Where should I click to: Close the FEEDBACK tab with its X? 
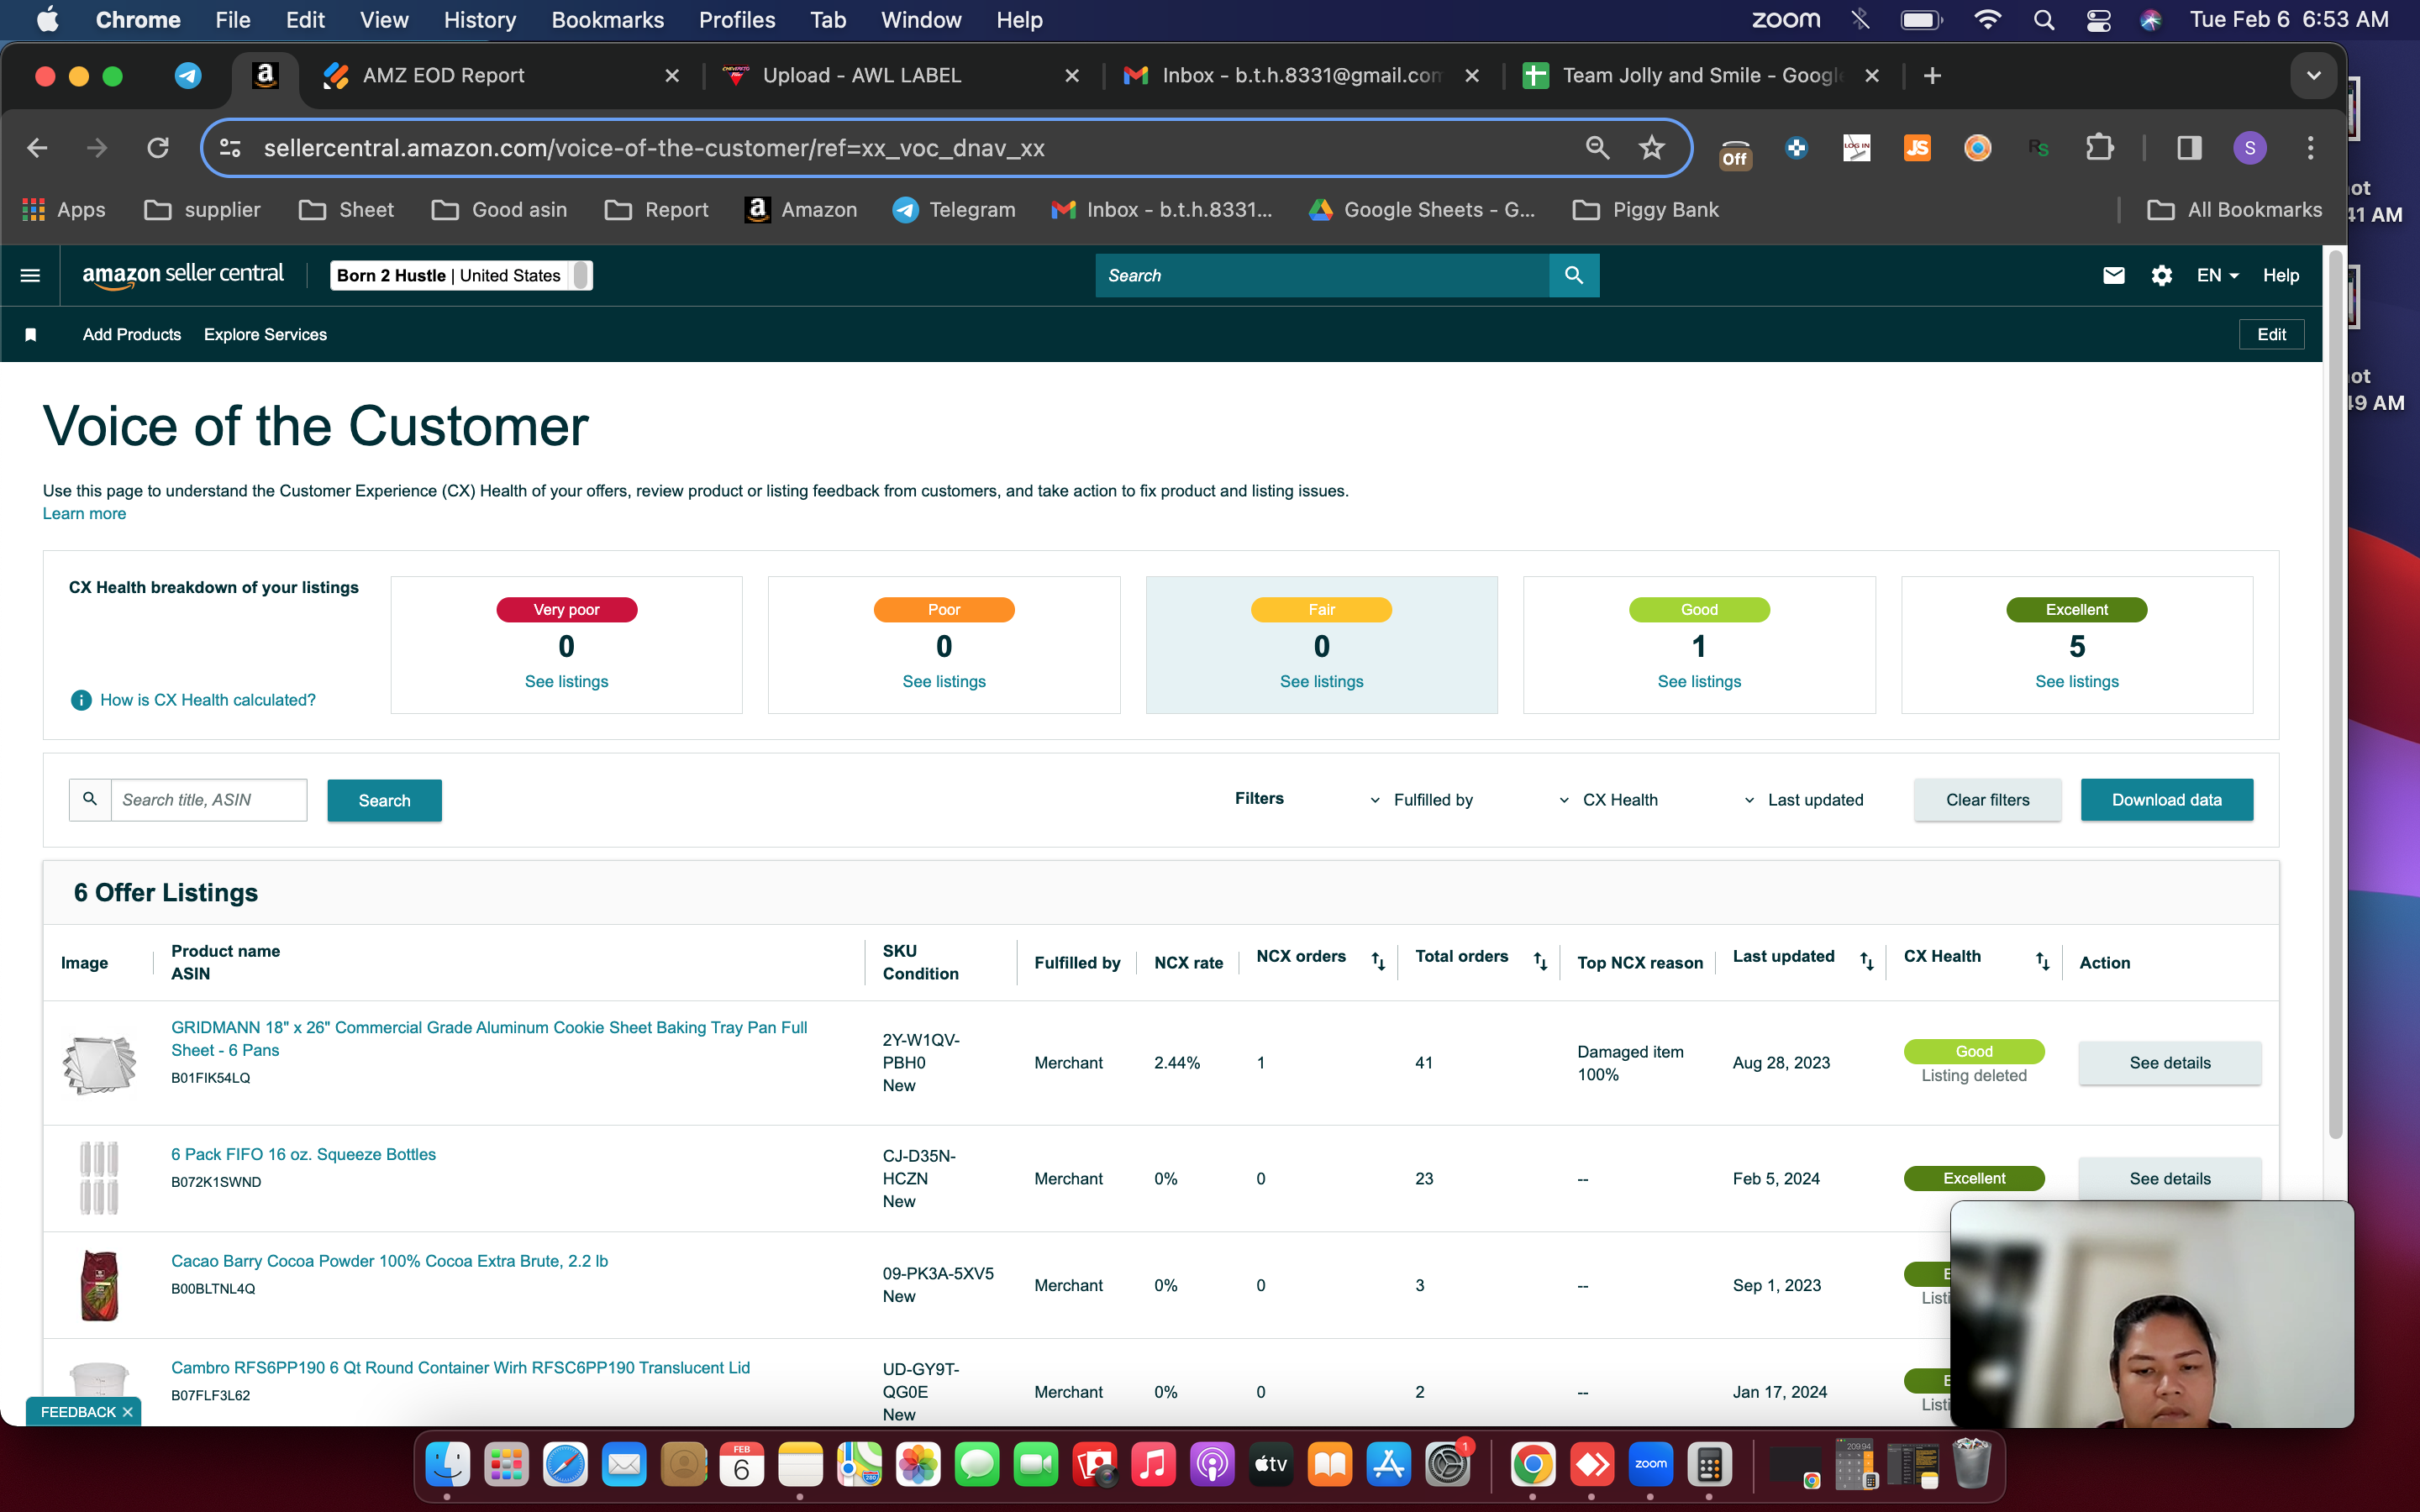point(127,1412)
